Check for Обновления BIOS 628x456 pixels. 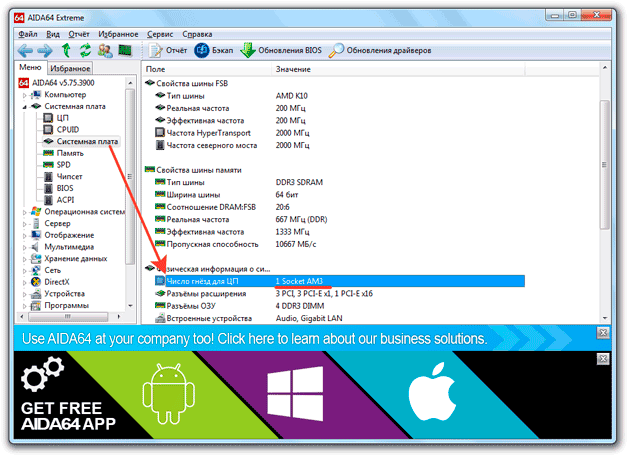point(281,50)
